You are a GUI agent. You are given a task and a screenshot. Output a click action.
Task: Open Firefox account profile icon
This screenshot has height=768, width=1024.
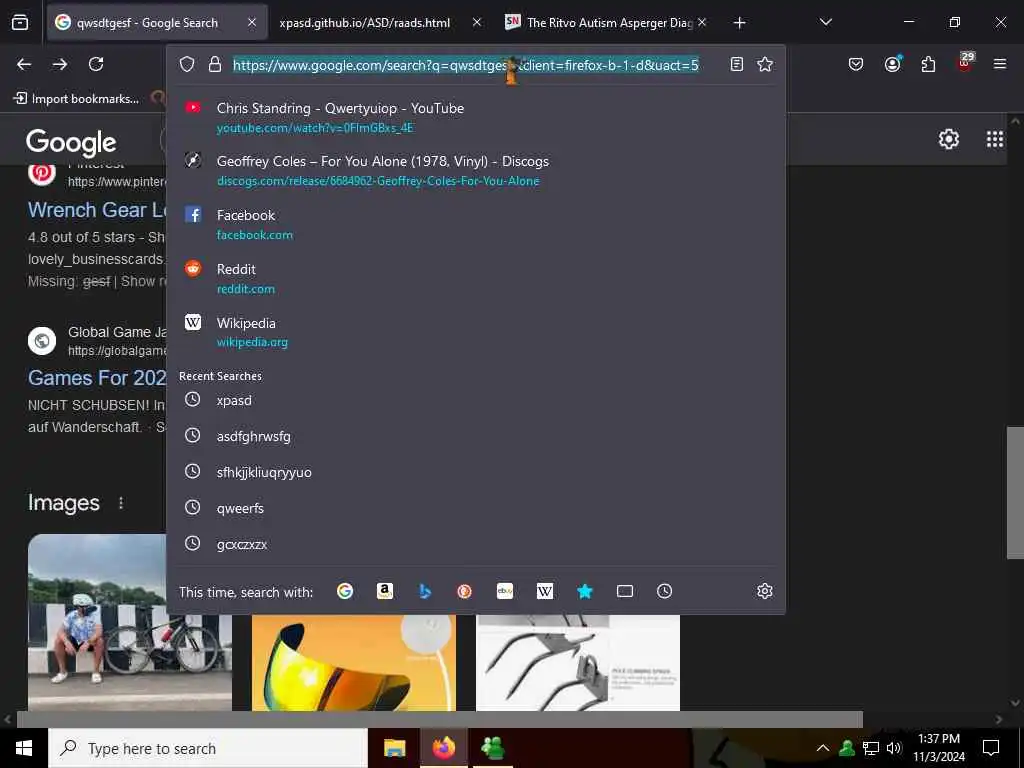892,64
